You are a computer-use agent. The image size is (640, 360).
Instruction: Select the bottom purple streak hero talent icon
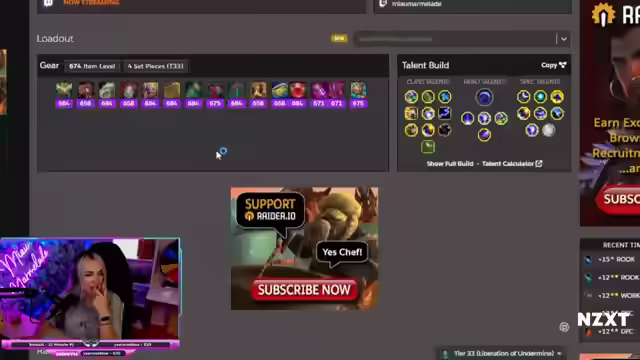click(x=484, y=135)
